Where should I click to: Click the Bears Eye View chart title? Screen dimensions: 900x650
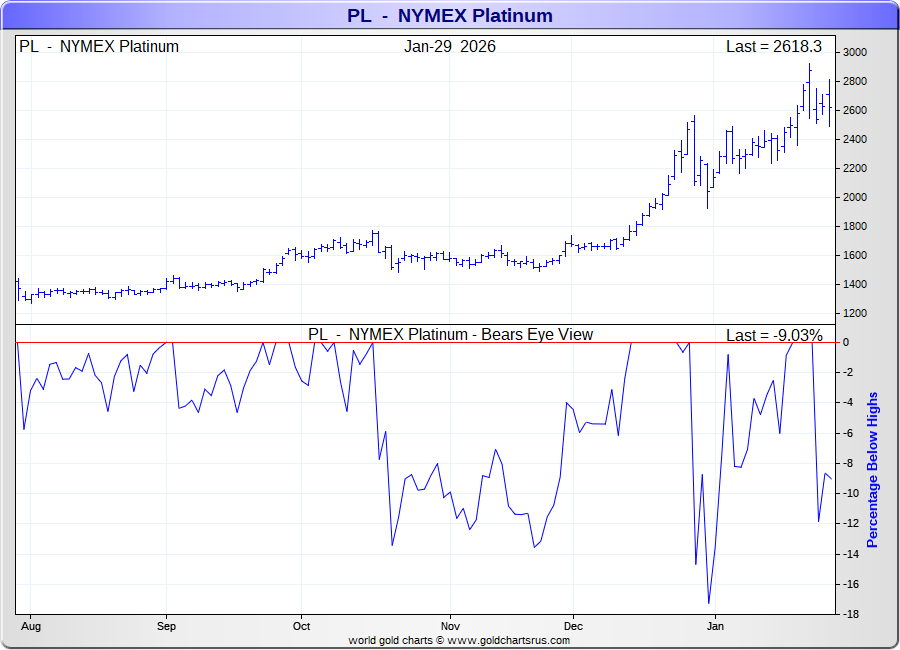(450, 335)
